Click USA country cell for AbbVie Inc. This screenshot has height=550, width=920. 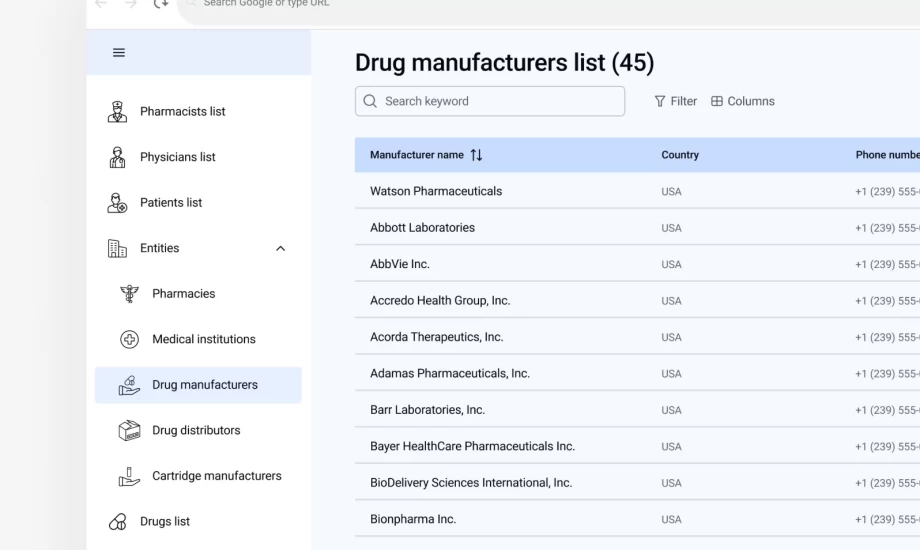(x=671, y=265)
